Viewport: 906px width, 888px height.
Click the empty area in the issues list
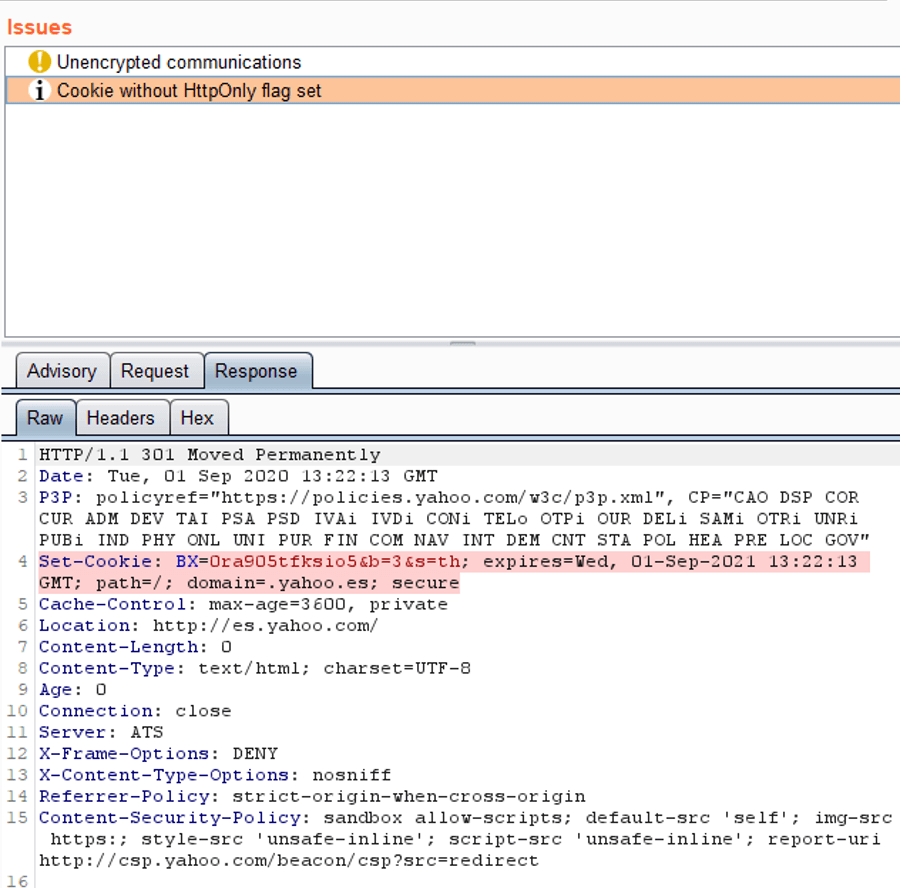point(450,220)
